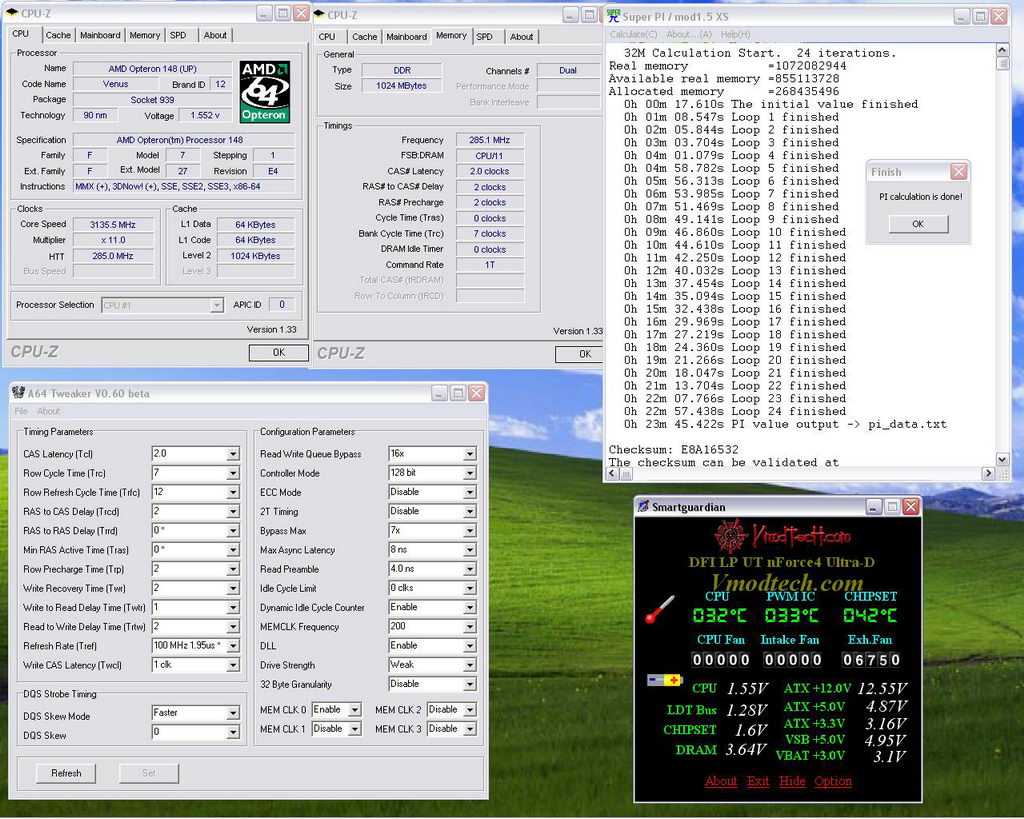The width and height of the screenshot is (1024, 819).
Task: Click the Super PI title bar icon
Action: coord(612,15)
